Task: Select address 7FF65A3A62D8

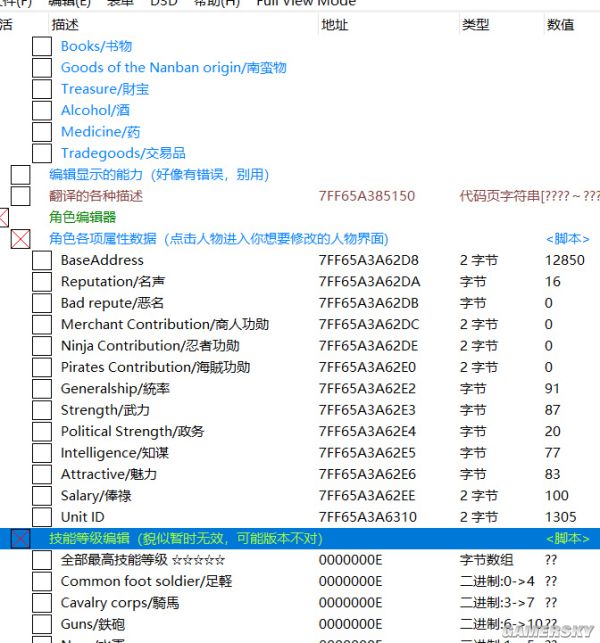Action: pos(369,260)
